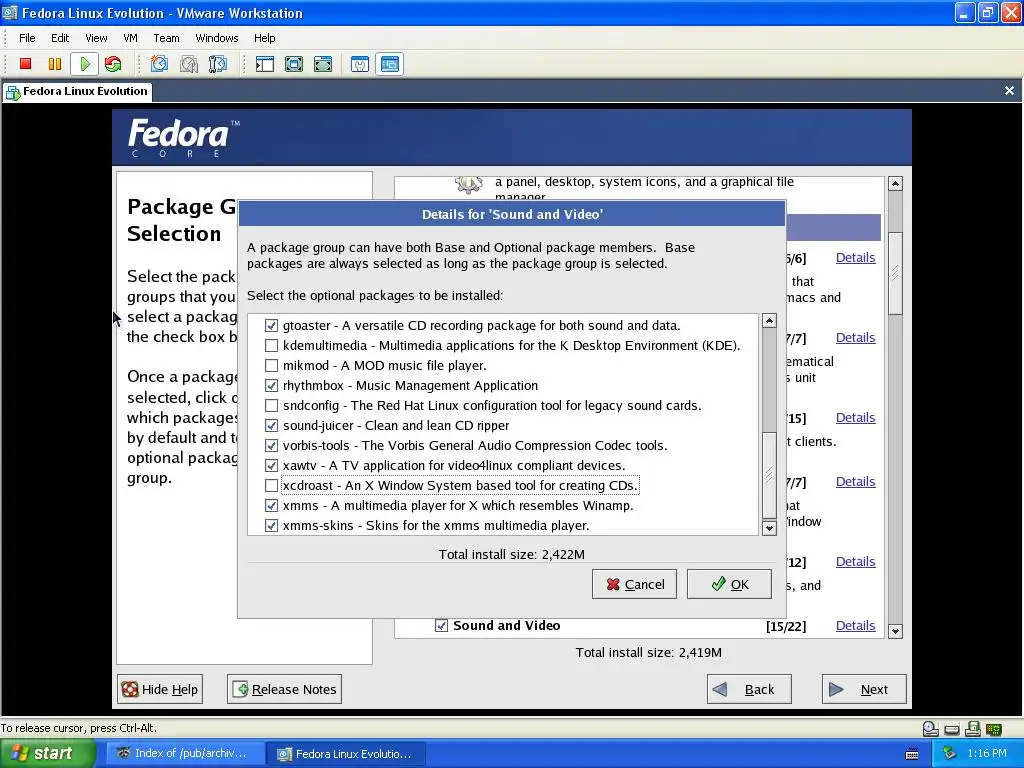1024x768 pixels.
Task: Enable the gtoaster package checkbox
Action: pyautogui.click(x=271, y=325)
